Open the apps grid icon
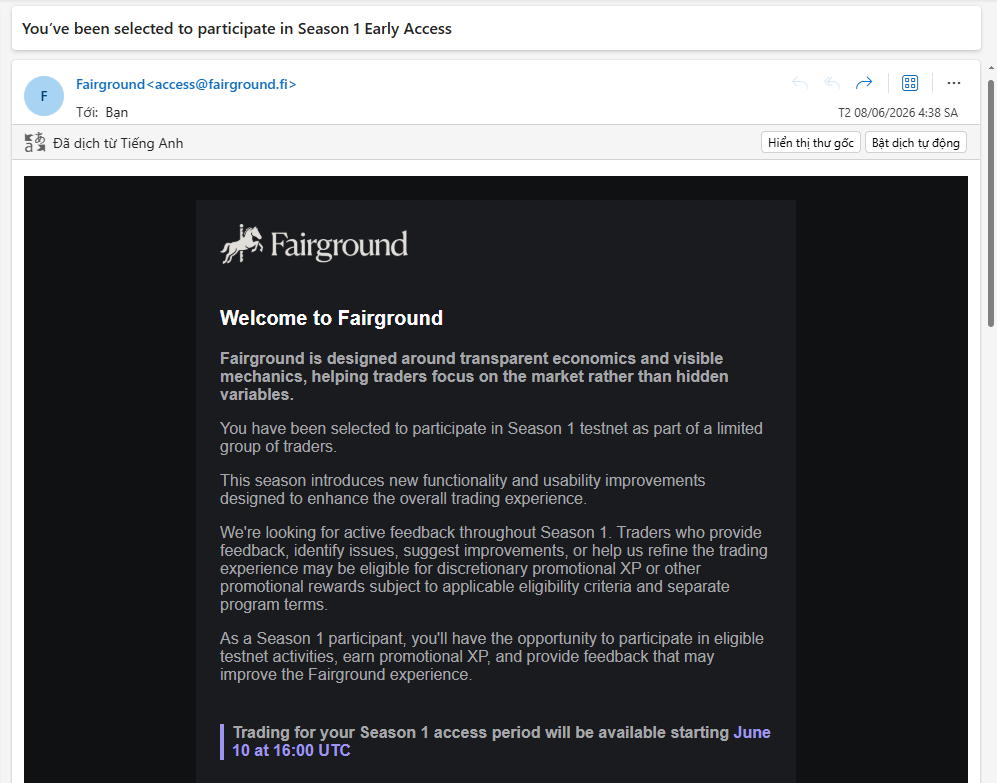The image size is (997, 783). (x=910, y=83)
